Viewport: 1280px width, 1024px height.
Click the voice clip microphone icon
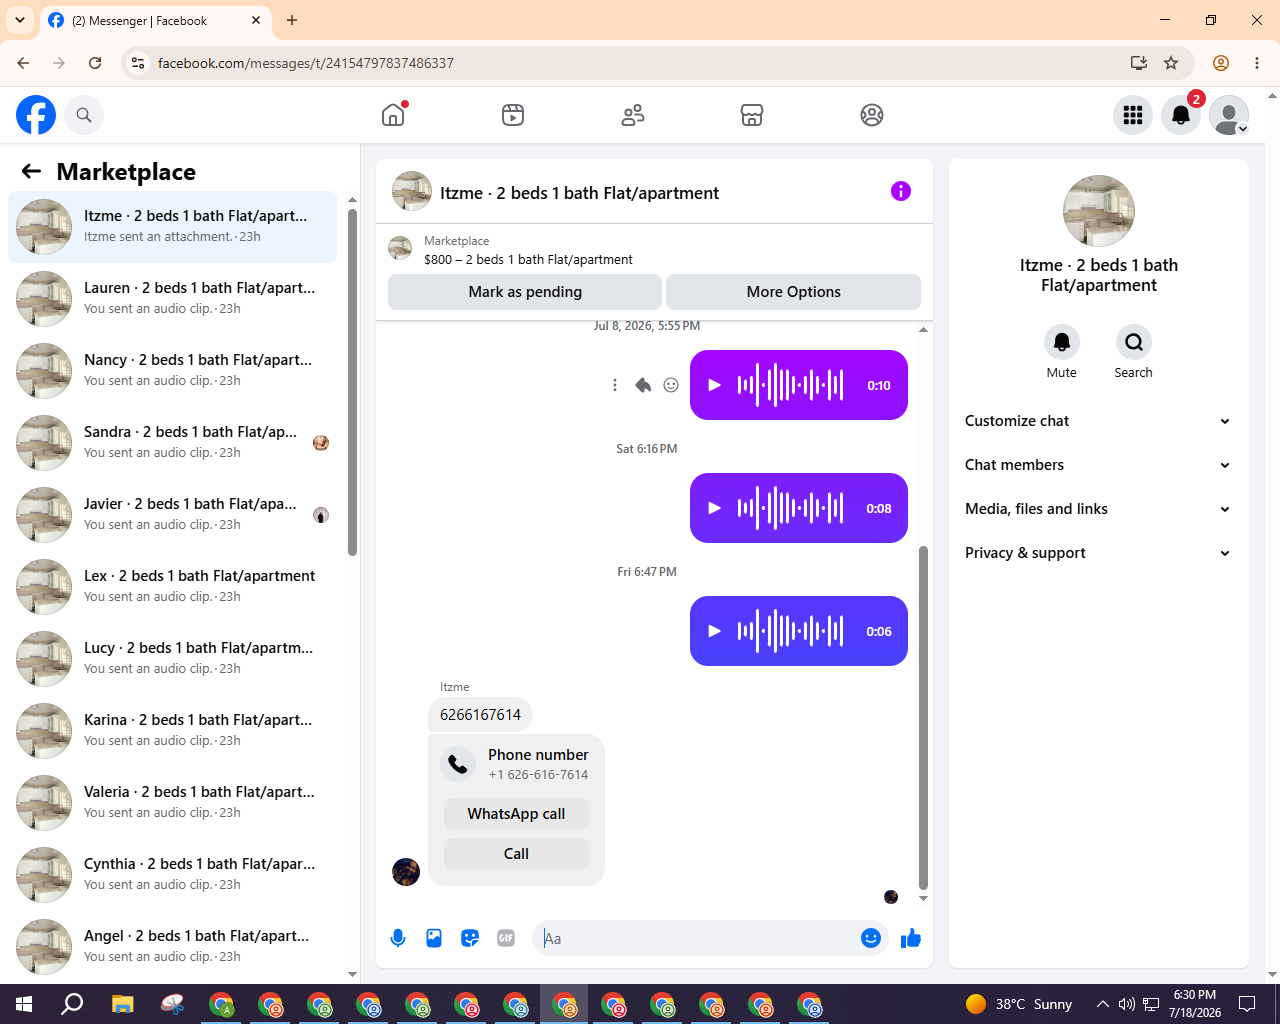398,938
